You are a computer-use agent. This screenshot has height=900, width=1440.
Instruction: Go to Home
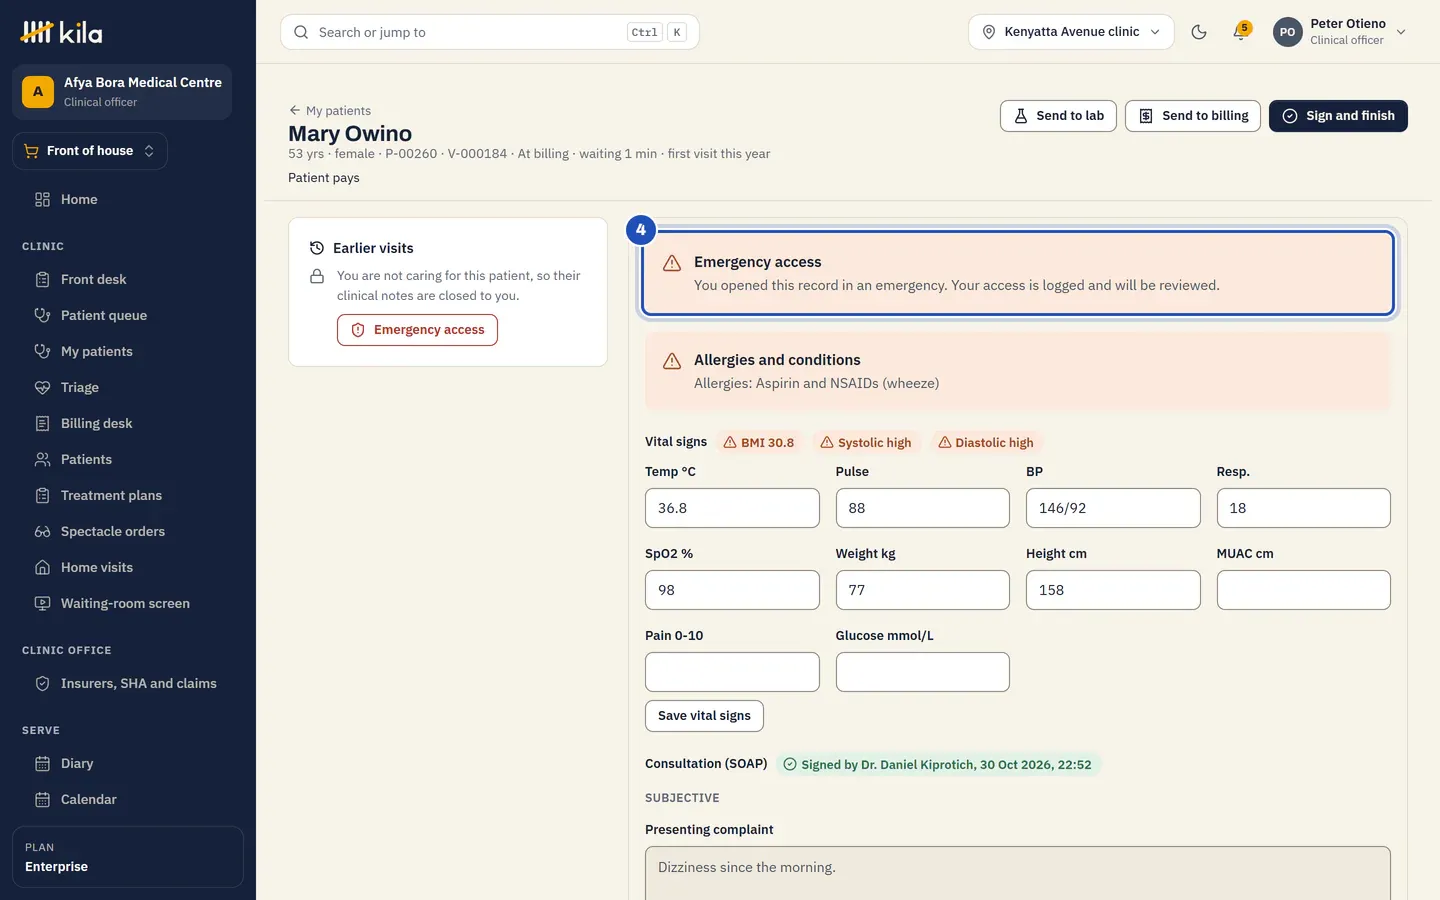79,200
